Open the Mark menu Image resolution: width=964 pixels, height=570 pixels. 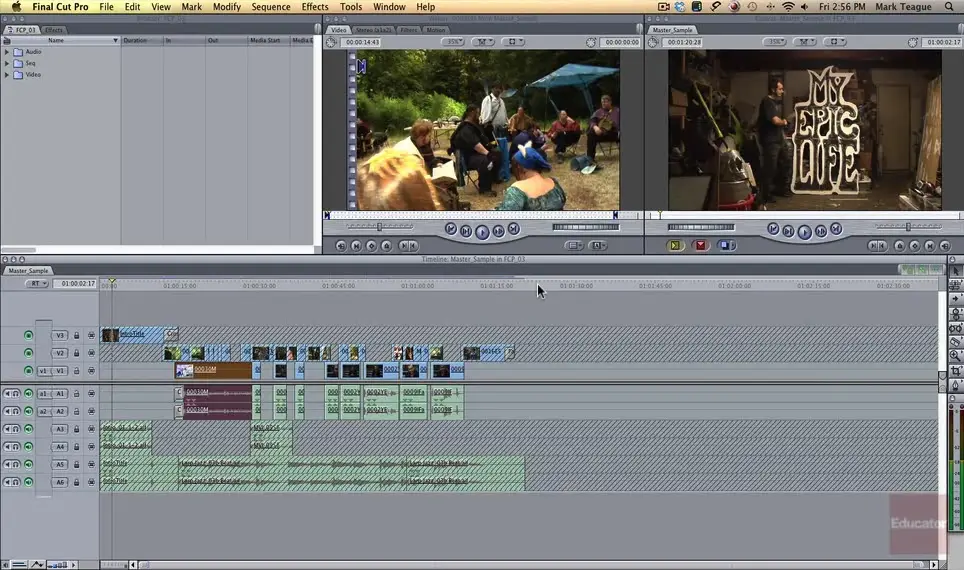191,7
